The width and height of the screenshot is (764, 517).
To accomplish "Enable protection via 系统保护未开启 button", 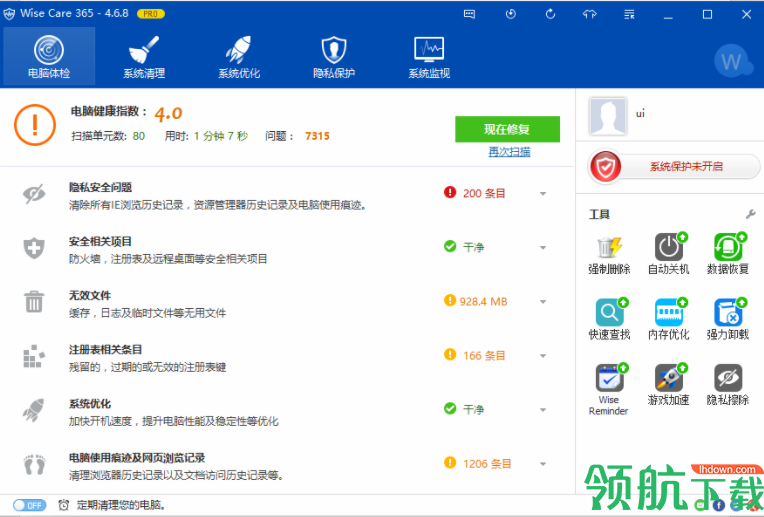I will pyautogui.click(x=674, y=167).
